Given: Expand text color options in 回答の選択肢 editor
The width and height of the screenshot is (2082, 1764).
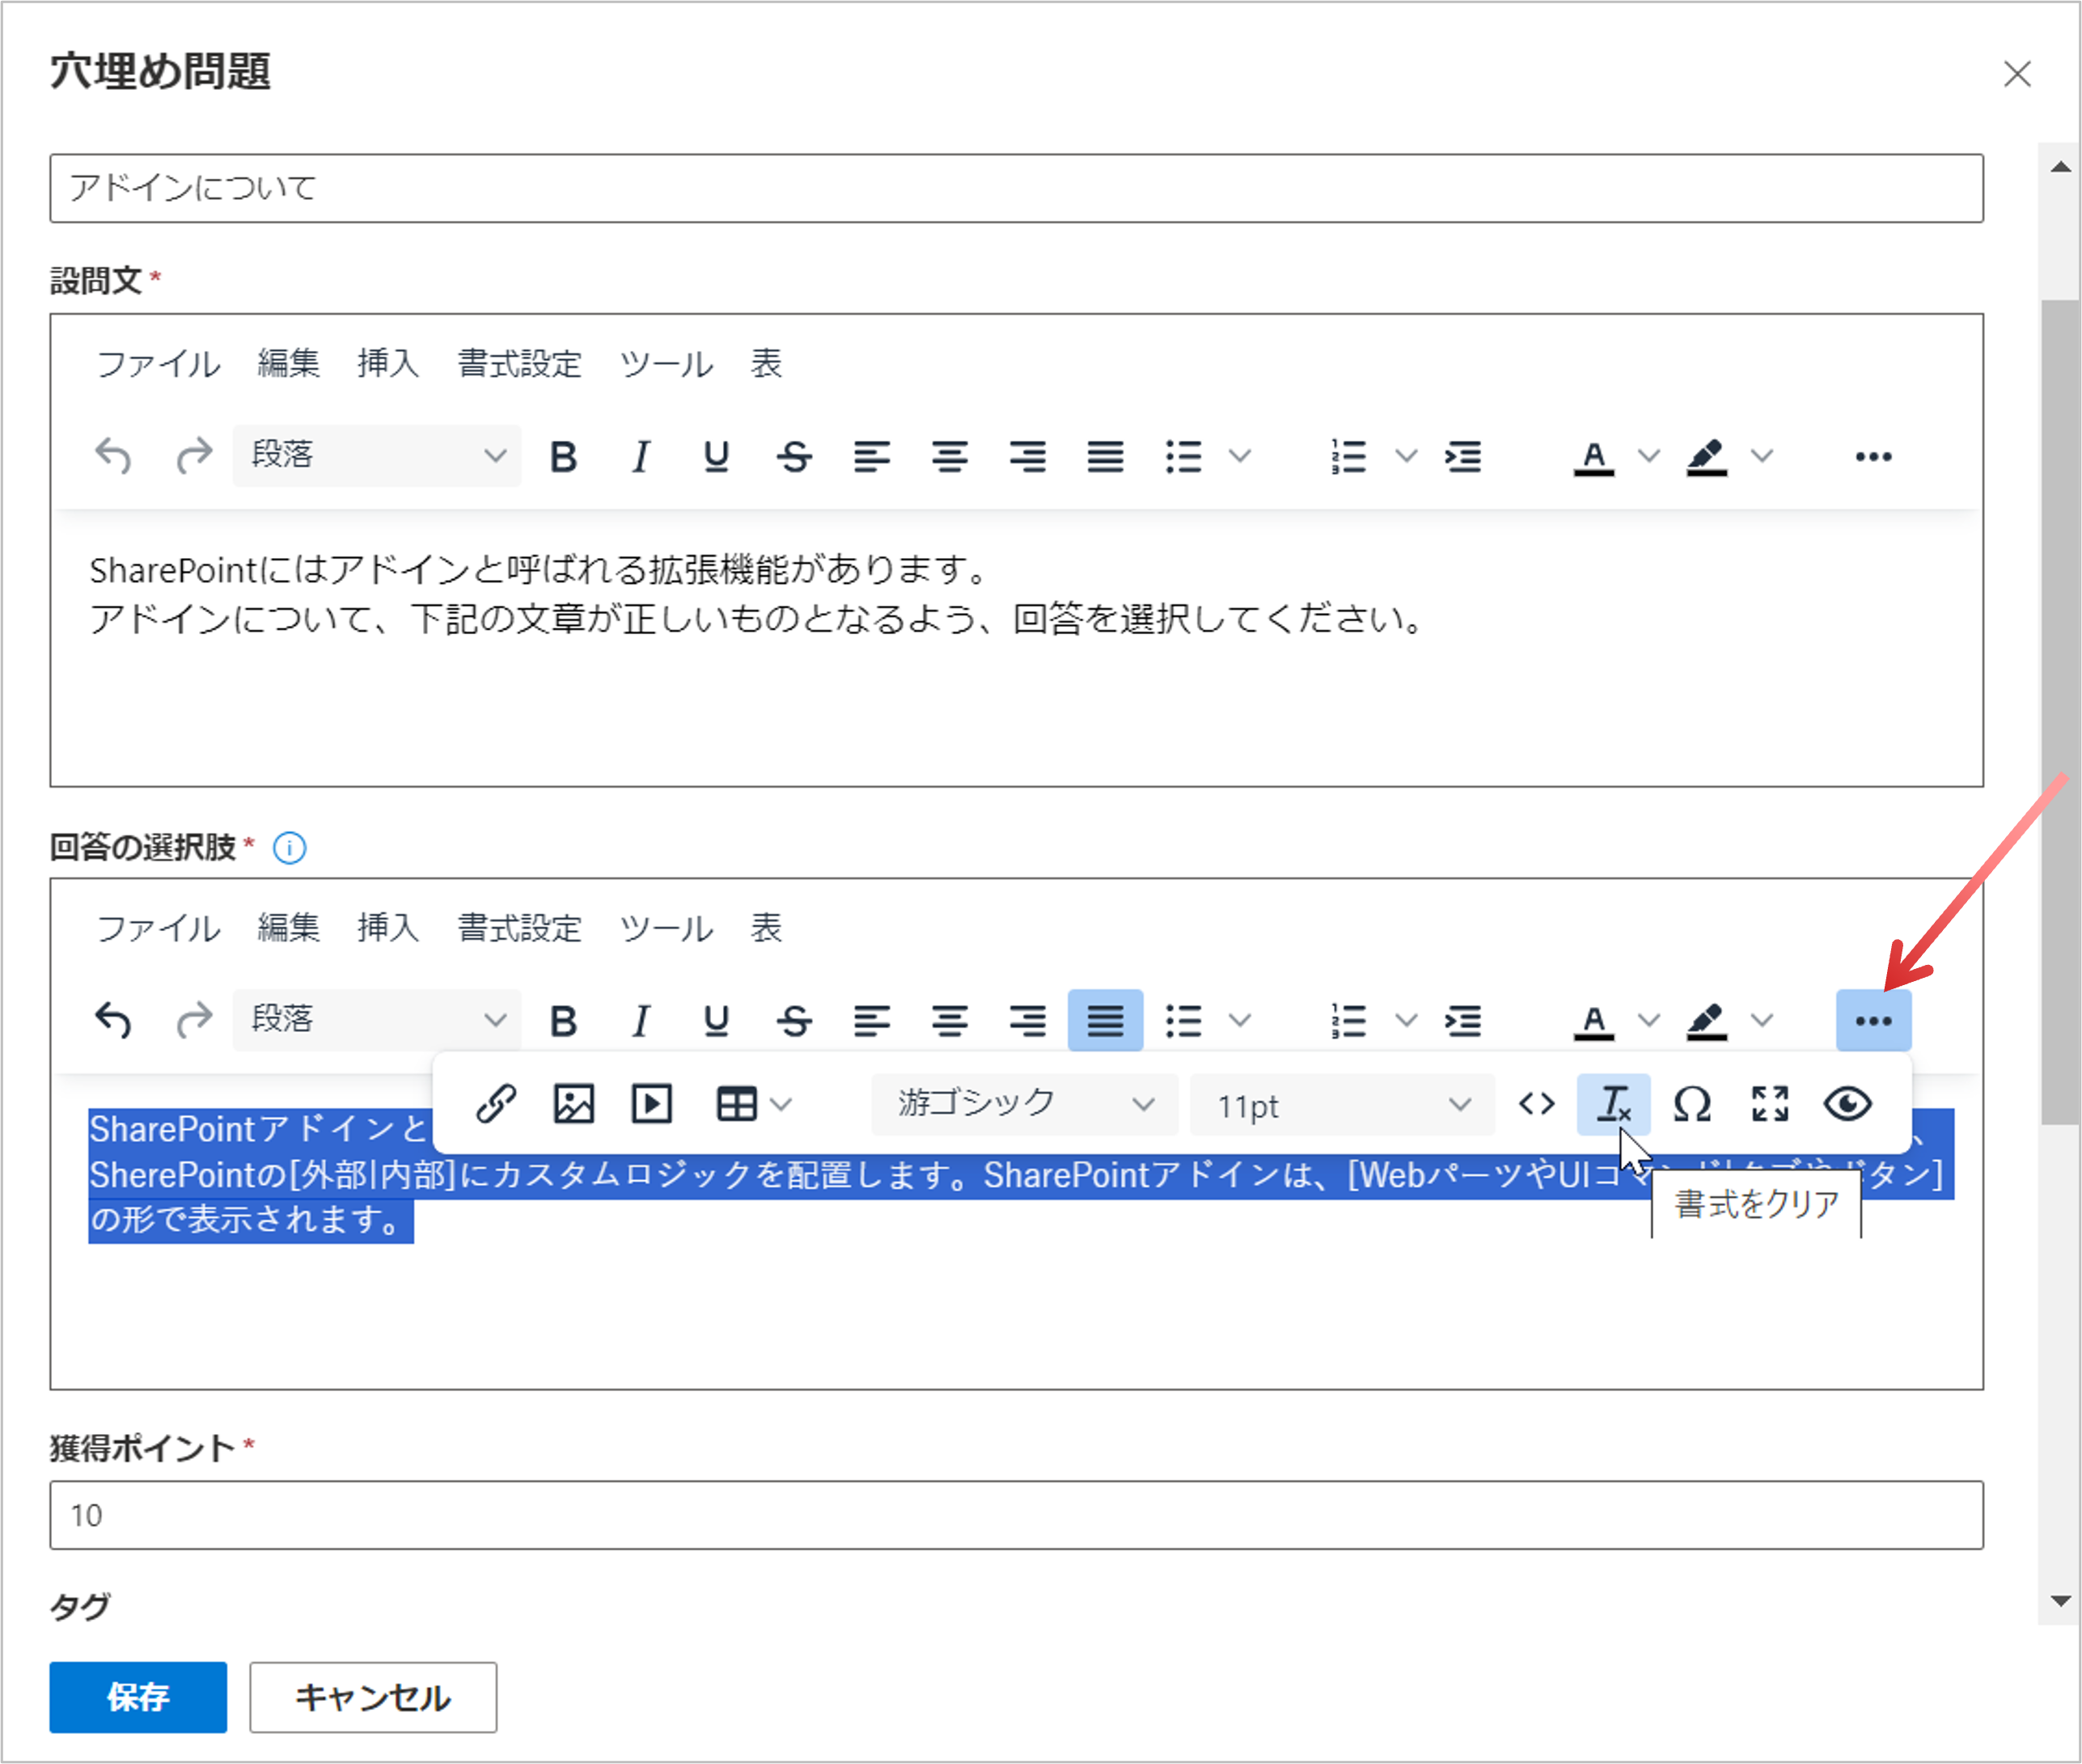Looking at the screenshot, I should coord(1649,1020).
